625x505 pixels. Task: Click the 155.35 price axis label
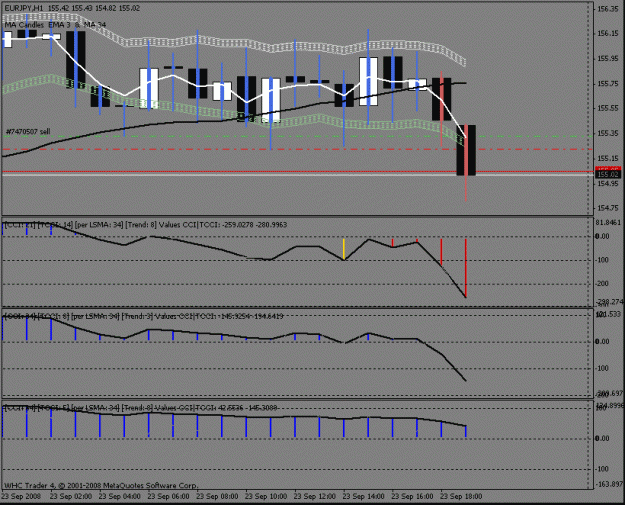click(607, 134)
